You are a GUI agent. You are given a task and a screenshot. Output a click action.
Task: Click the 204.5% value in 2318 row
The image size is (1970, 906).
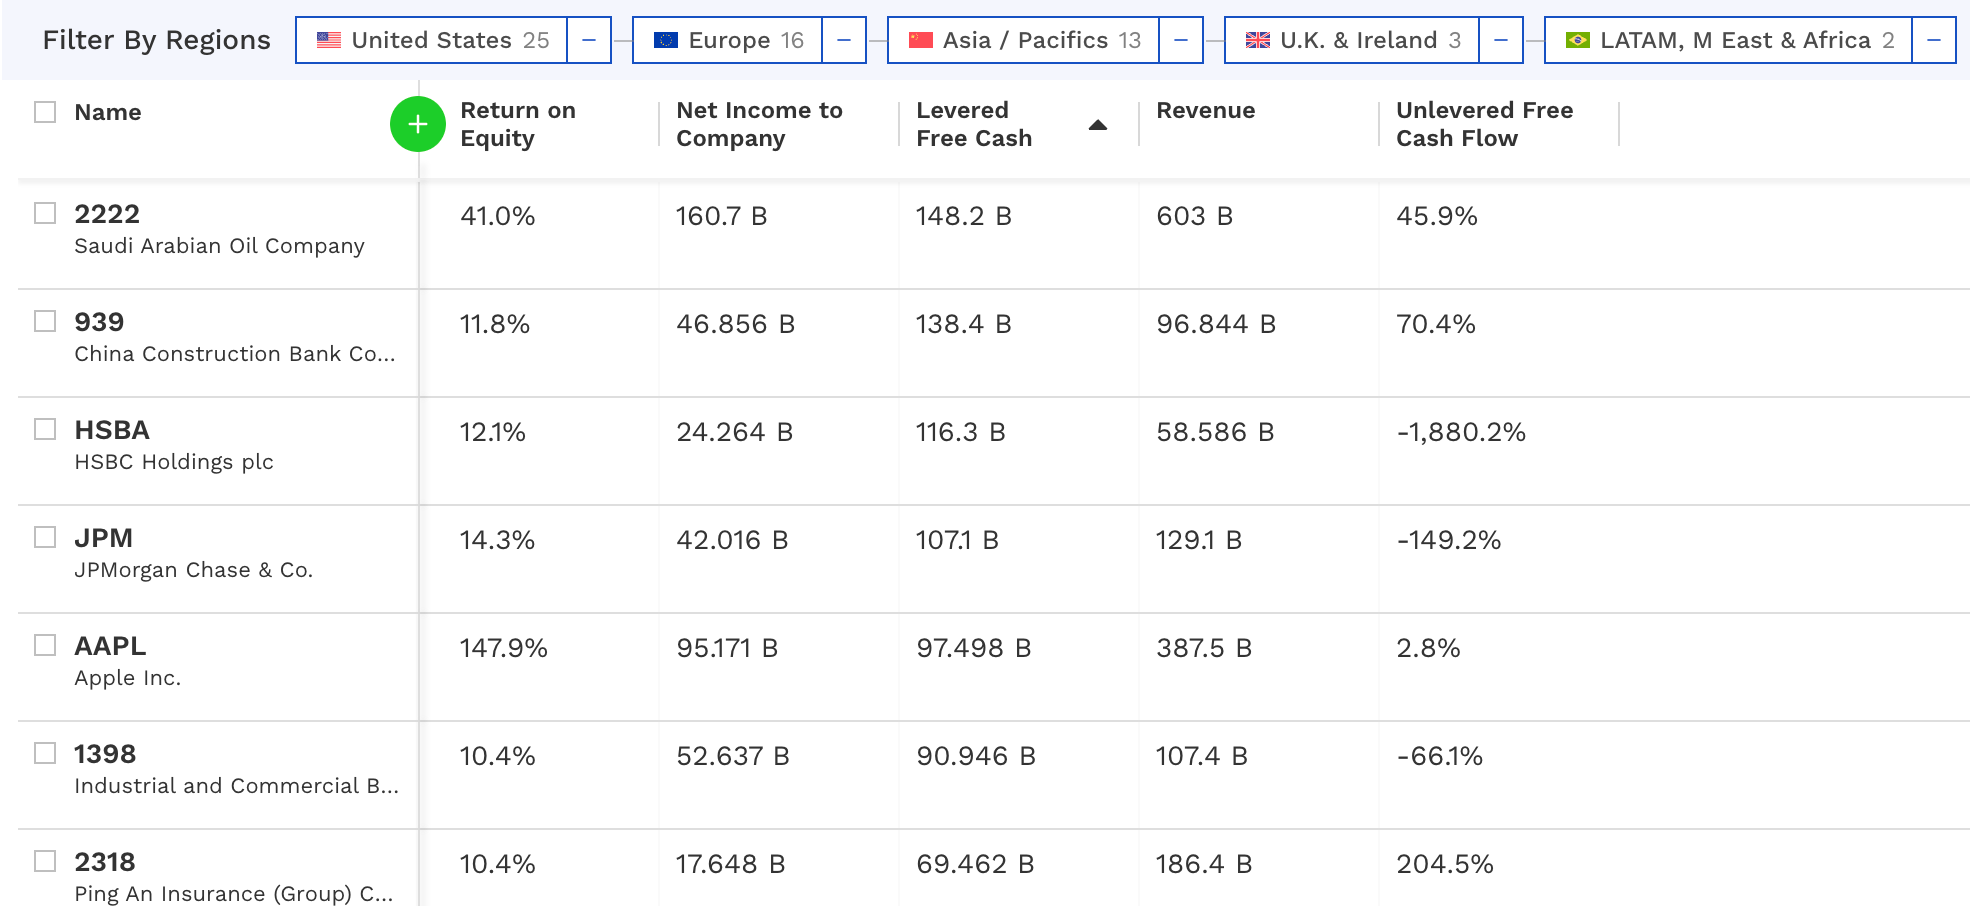coord(1445,864)
